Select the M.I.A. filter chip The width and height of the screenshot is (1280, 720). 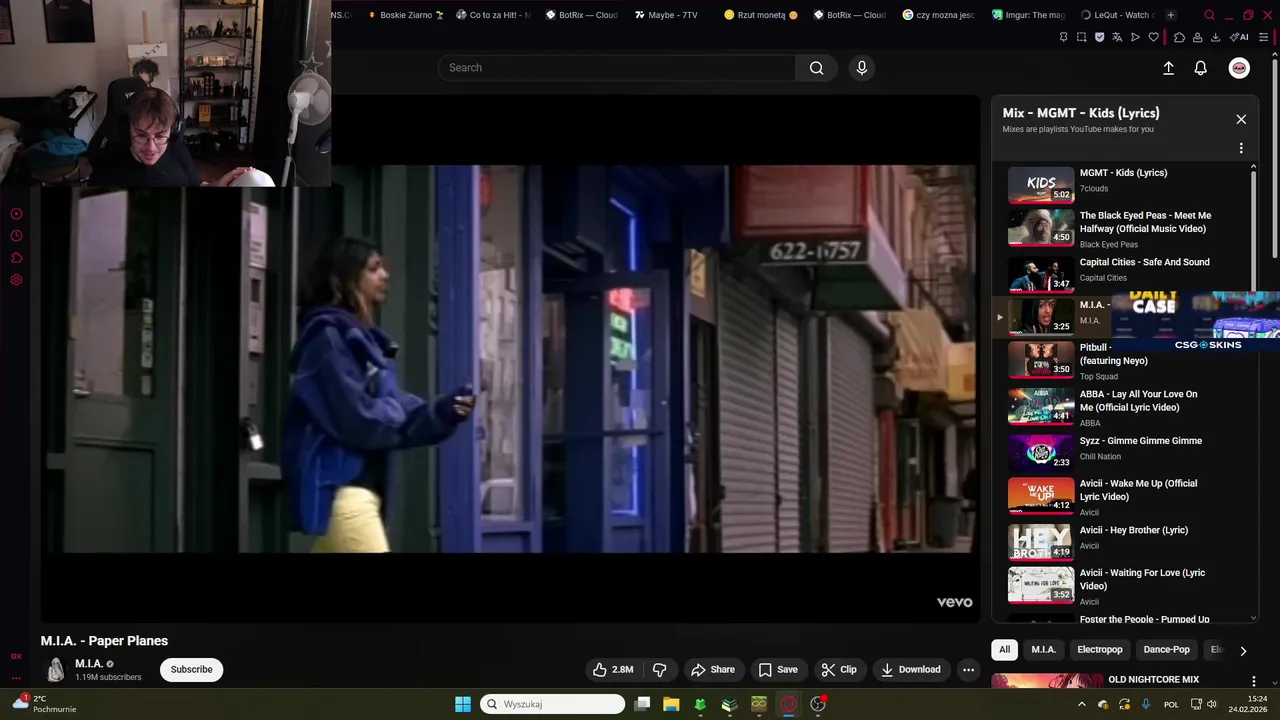coord(1043,650)
